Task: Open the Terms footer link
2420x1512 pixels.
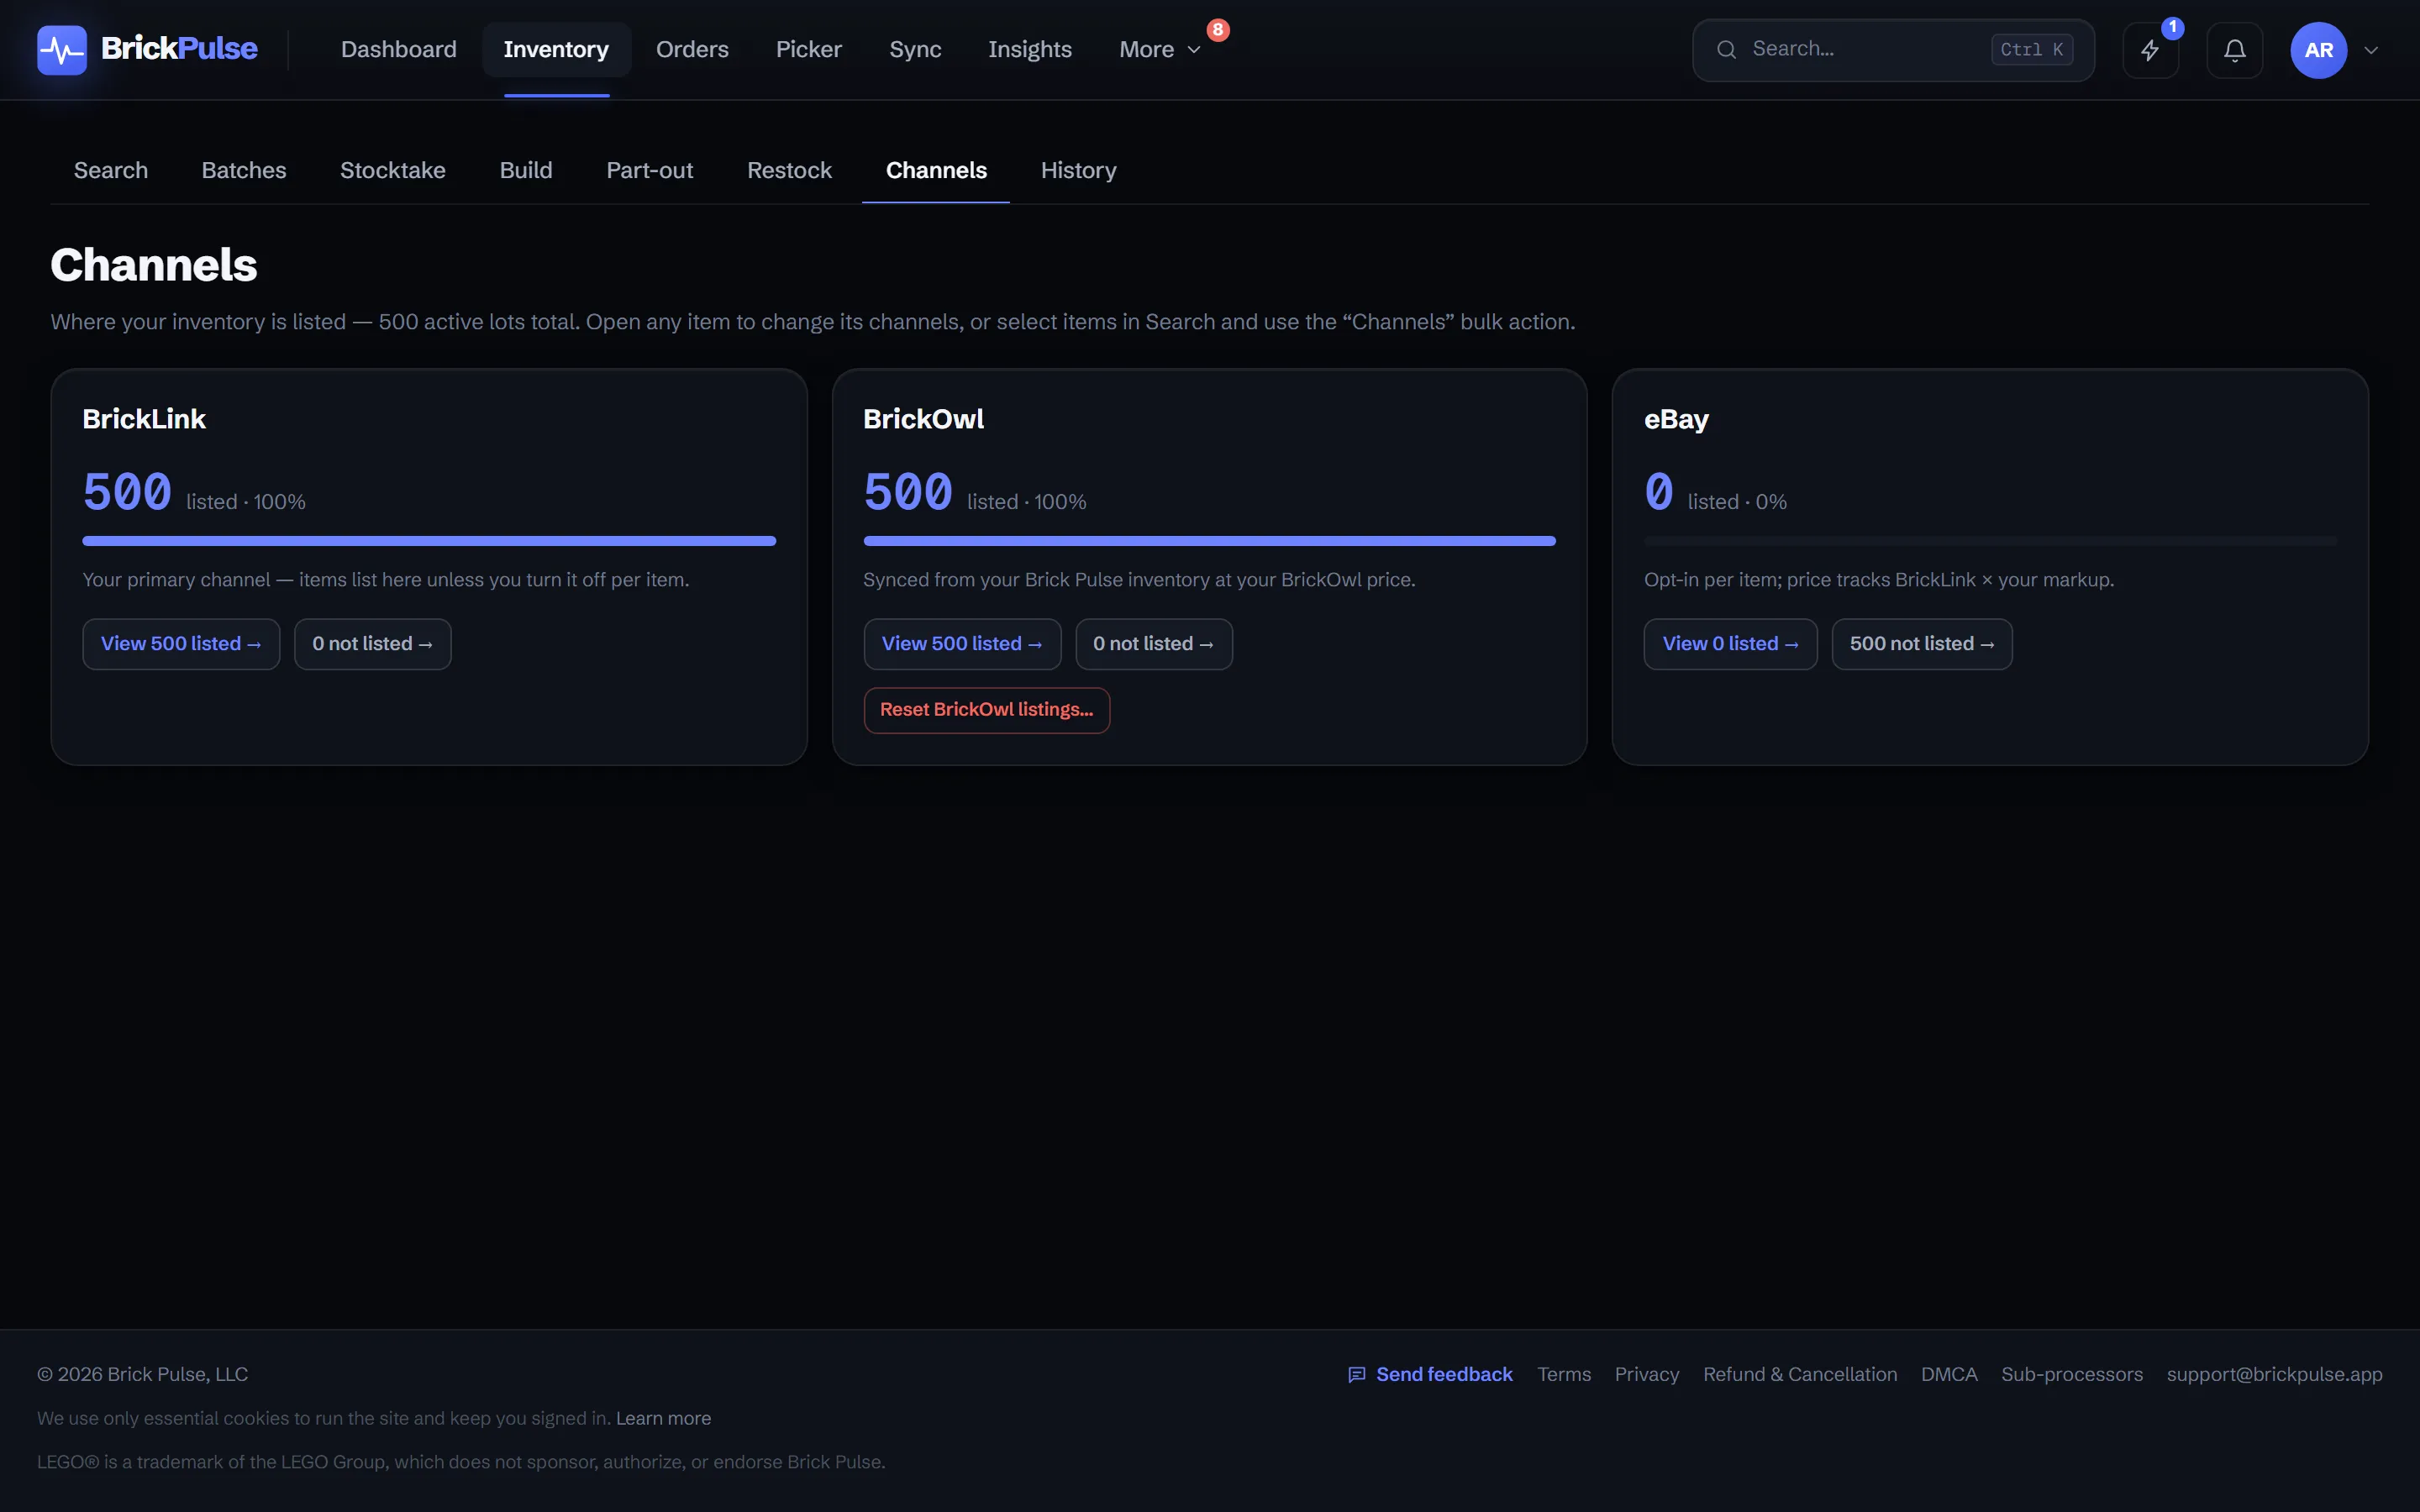Action: point(1564,1375)
